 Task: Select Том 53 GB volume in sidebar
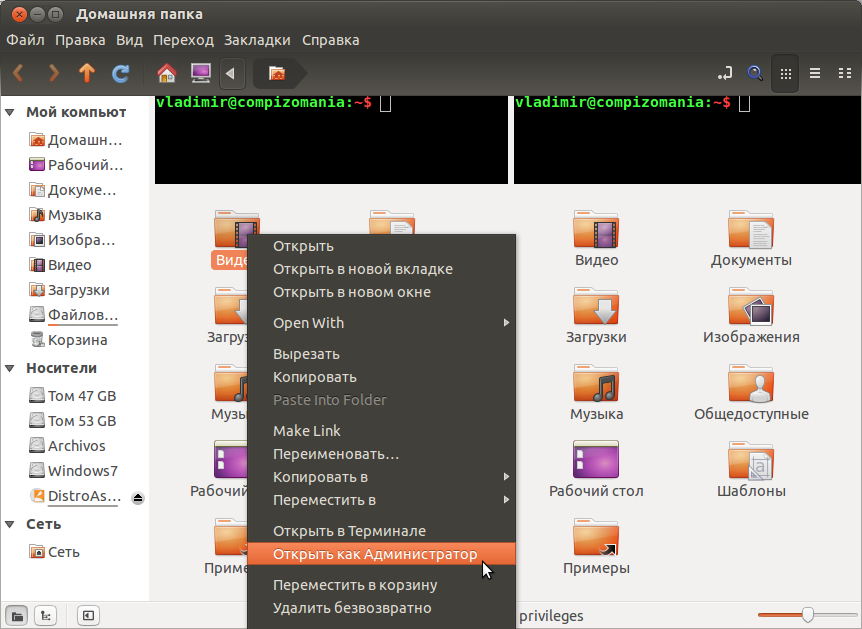click(x=72, y=421)
